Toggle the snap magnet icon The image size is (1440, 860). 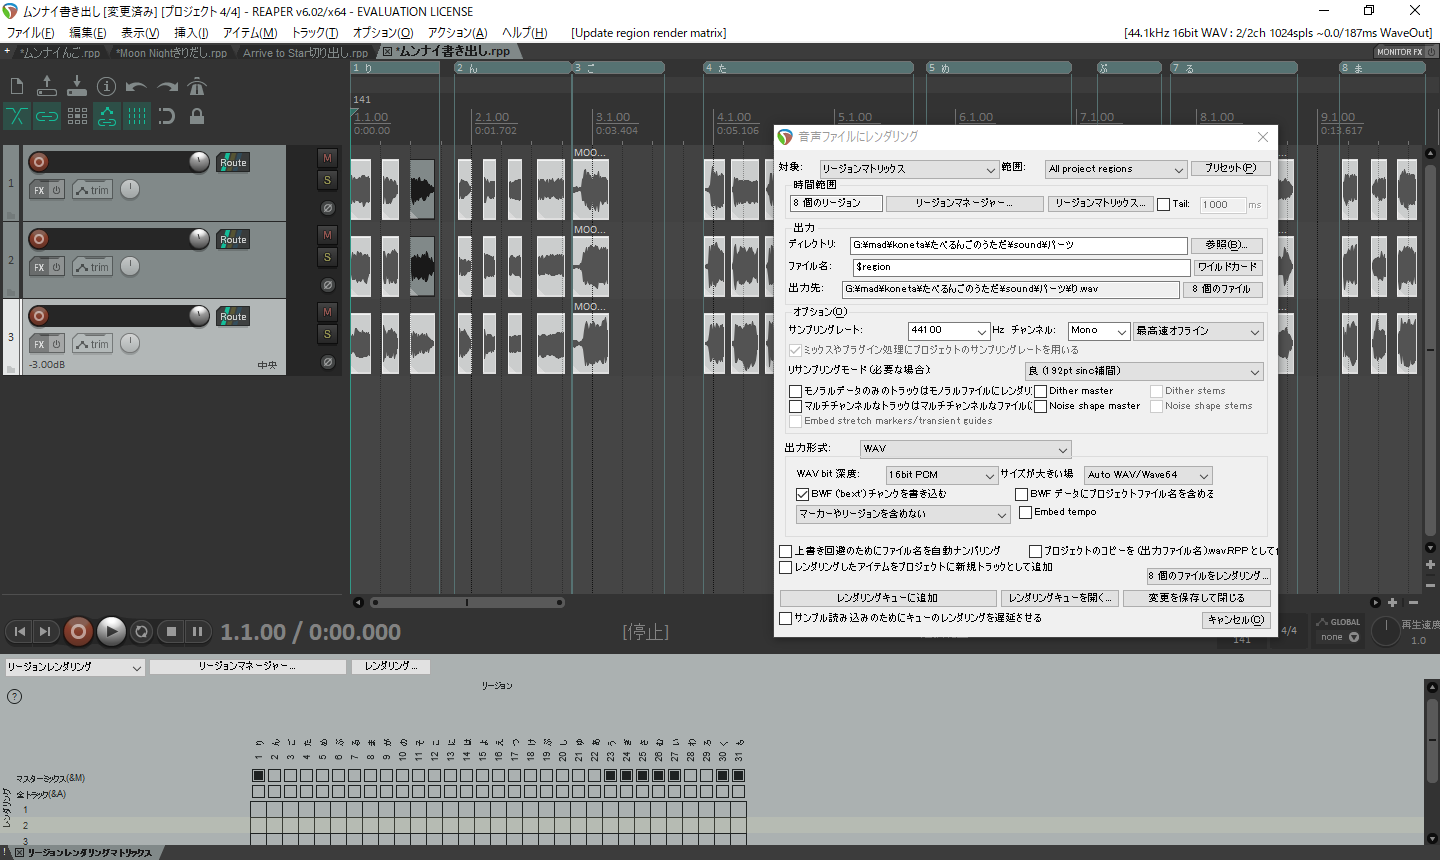click(167, 116)
